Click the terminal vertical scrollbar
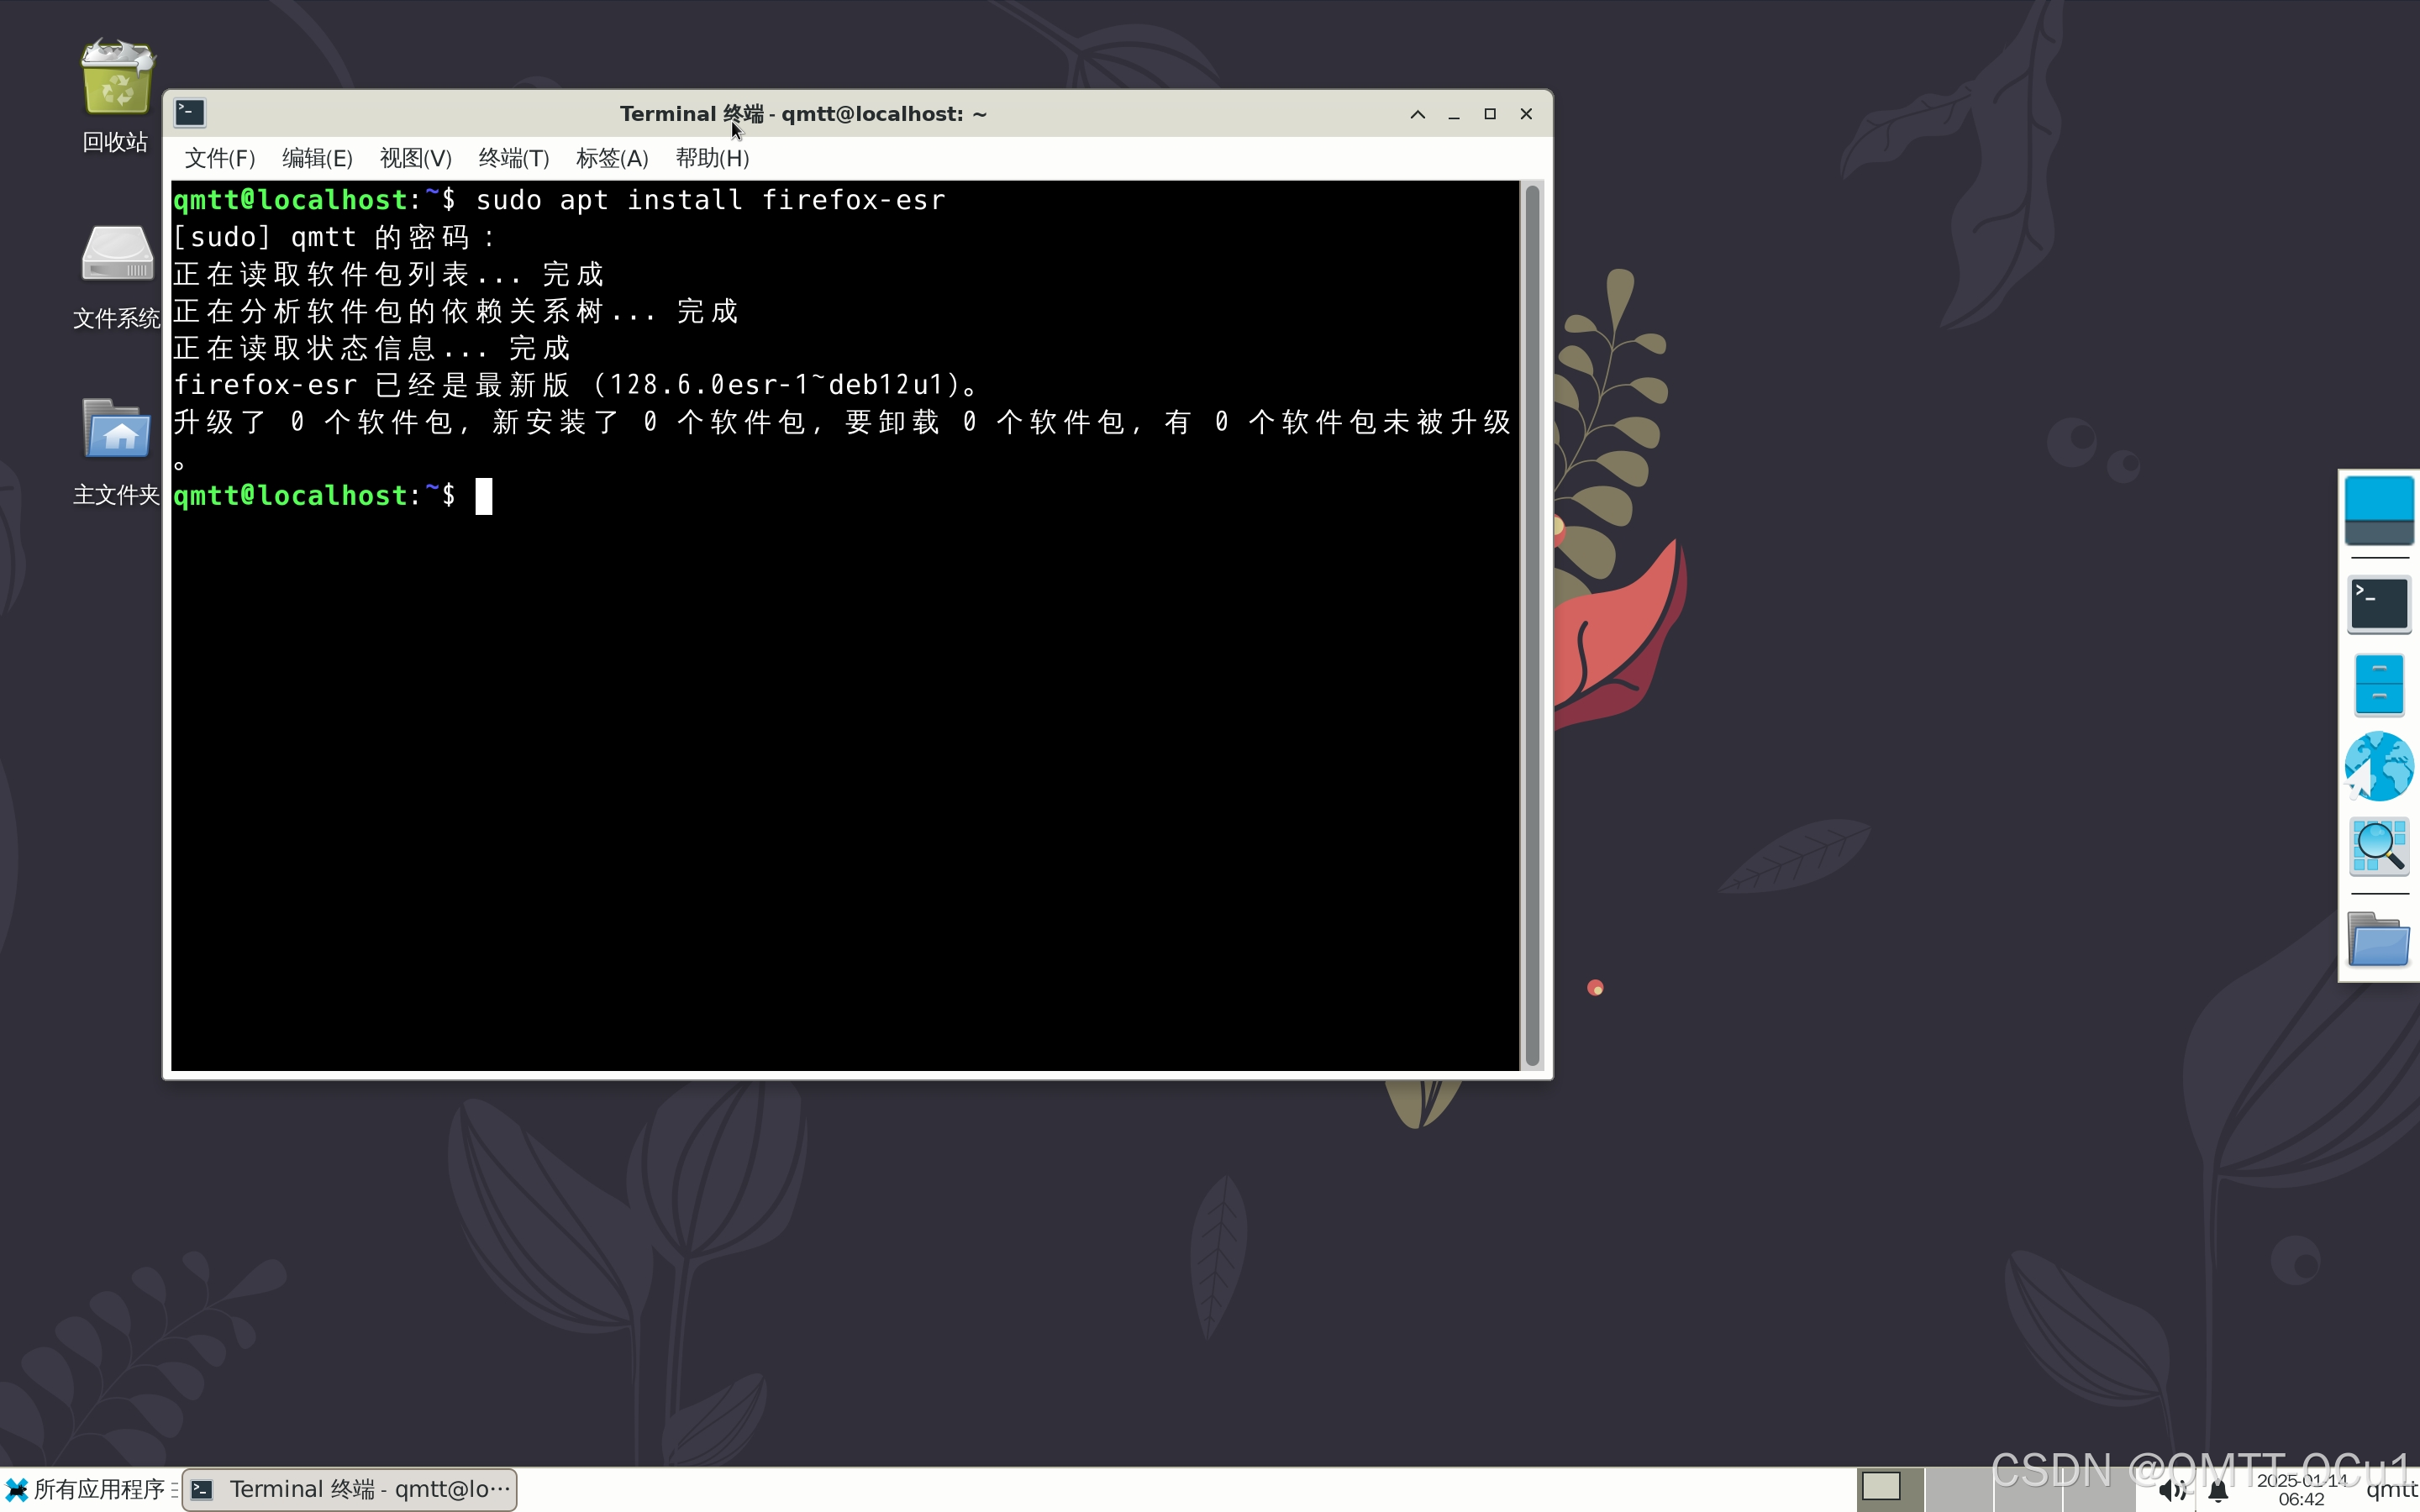Screen dimensions: 2420x1512 click(x=1531, y=625)
